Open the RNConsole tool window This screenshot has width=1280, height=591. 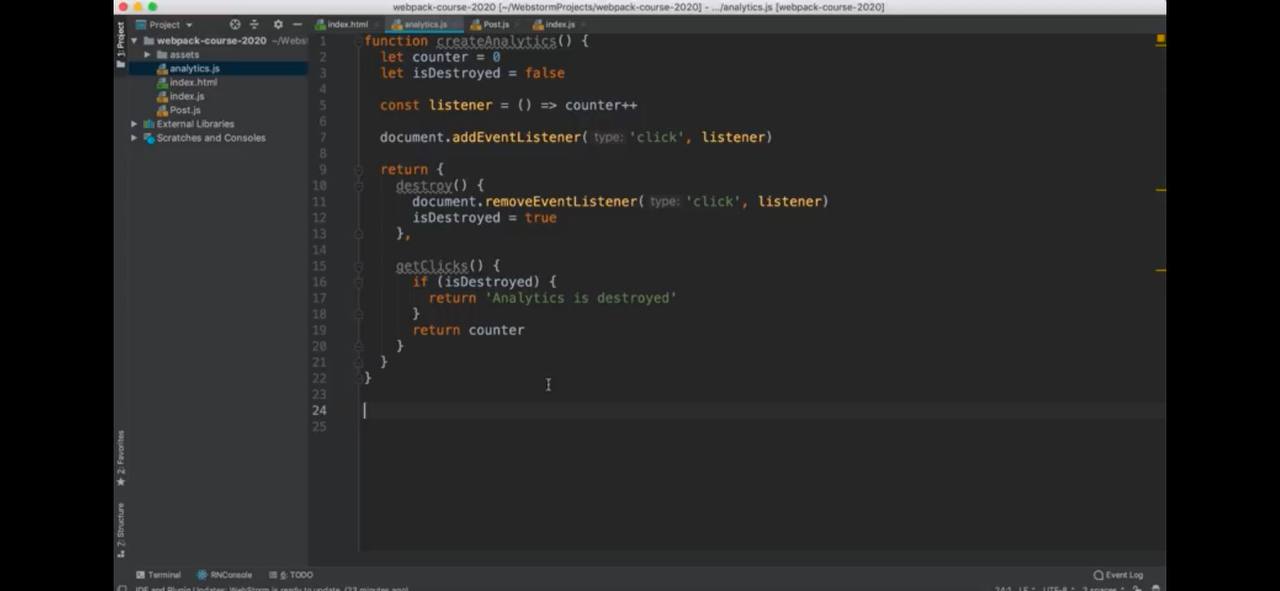click(x=225, y=575)
